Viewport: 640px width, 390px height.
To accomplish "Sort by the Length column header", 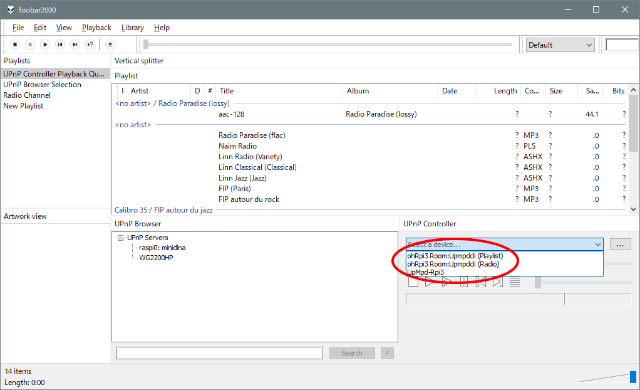I will tap(498, 91).
